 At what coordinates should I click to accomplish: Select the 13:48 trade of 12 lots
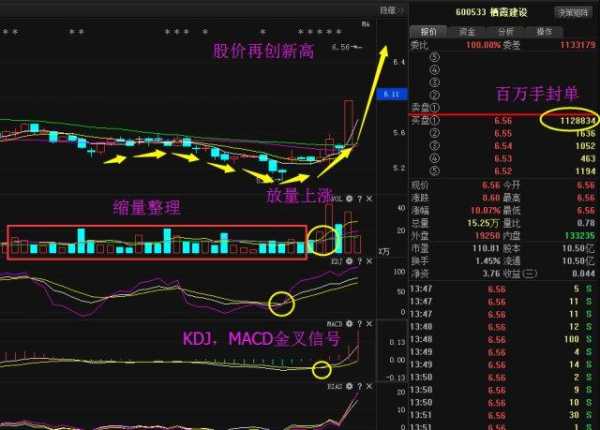(501, 327)
